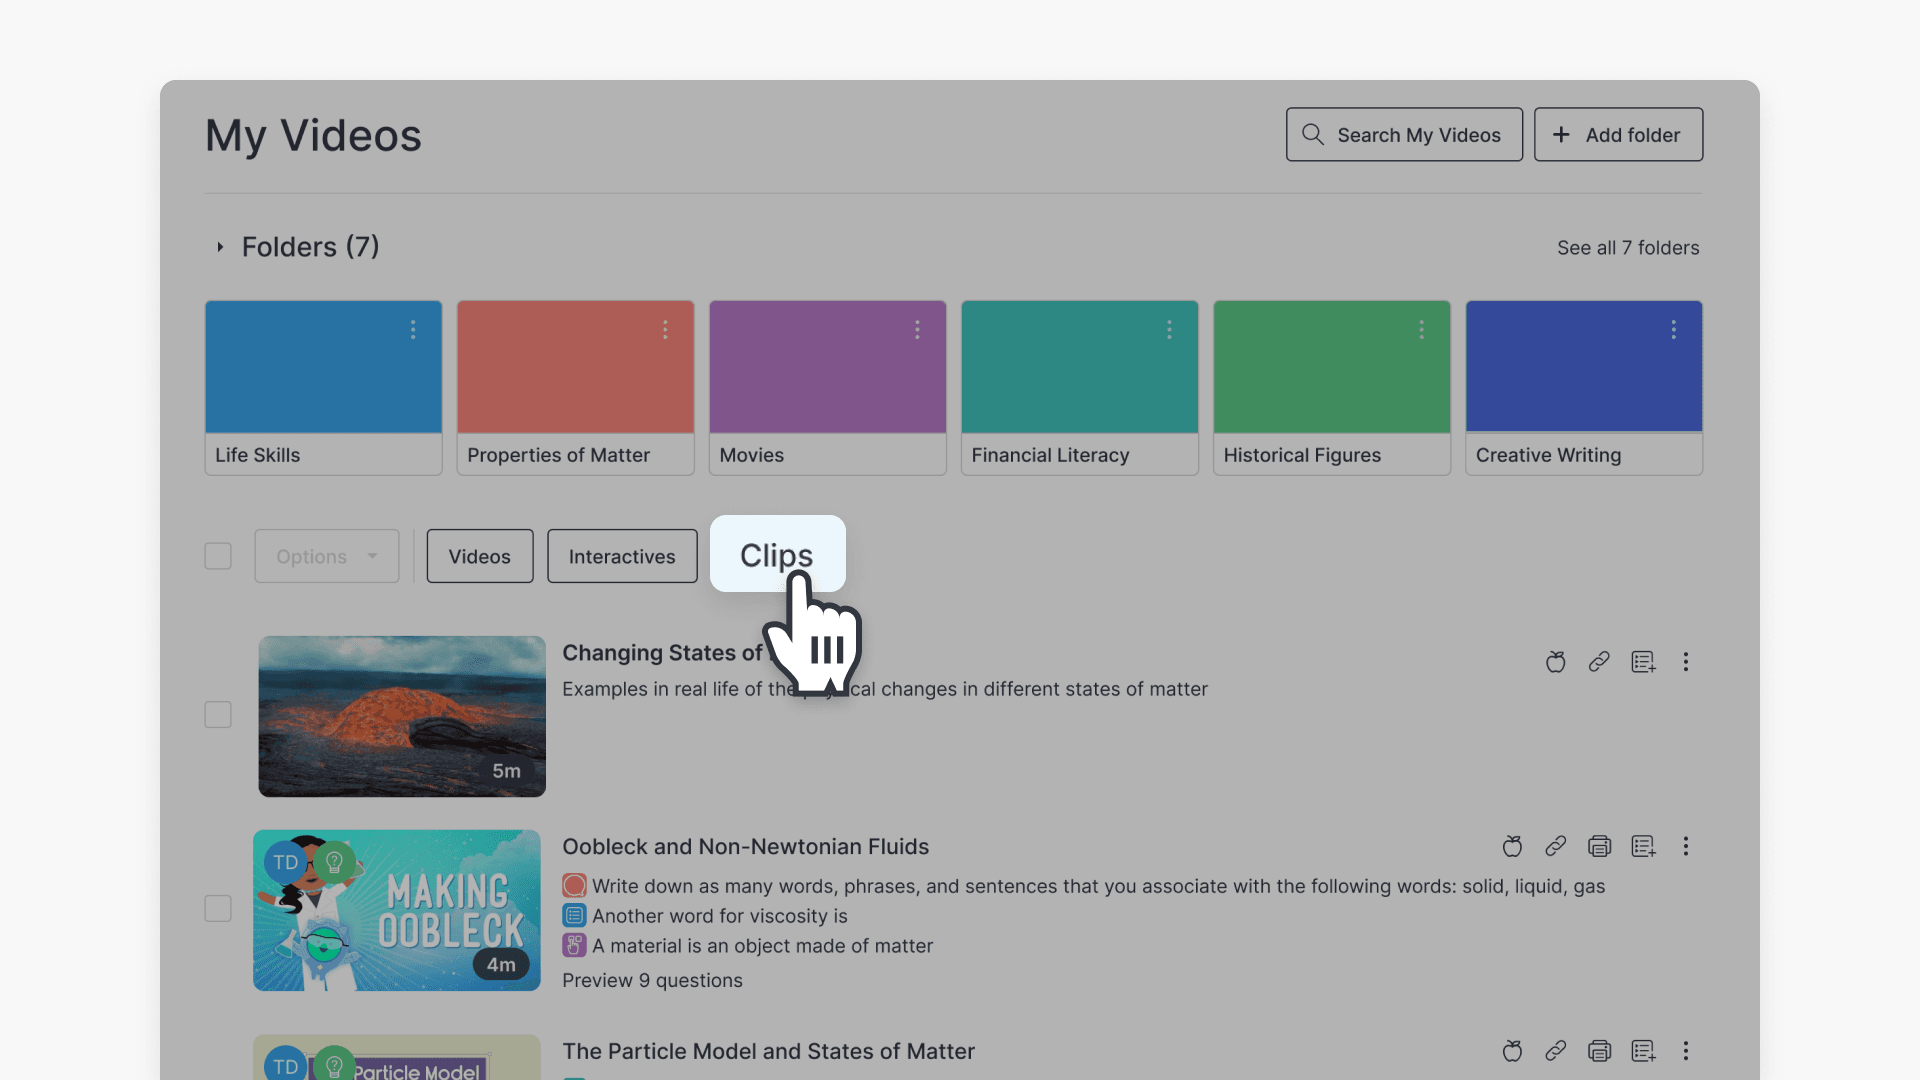Collapse the Folders (7) section

coord(221,247)
